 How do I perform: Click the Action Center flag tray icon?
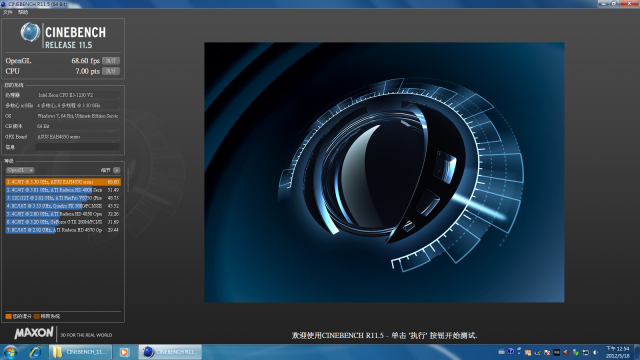(x=547, y=352)
